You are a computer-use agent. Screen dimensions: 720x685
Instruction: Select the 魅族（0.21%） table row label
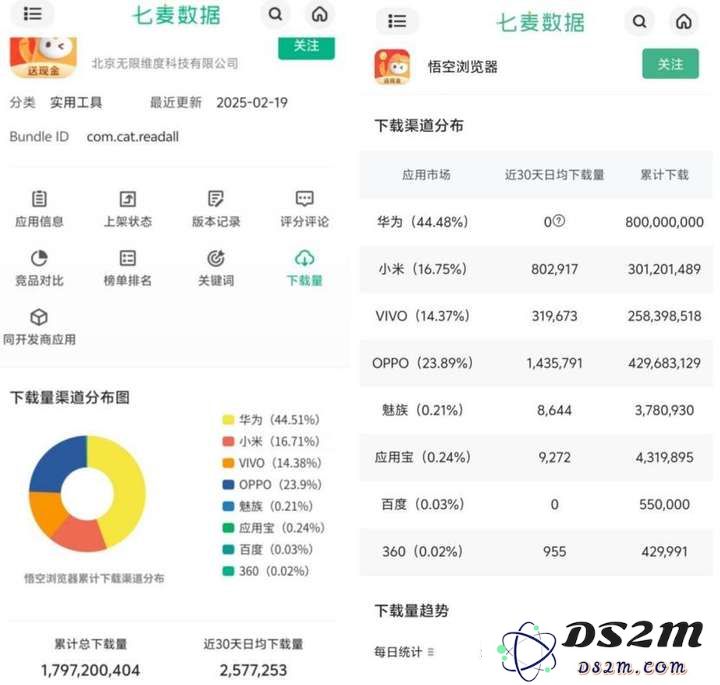[423, 410]
